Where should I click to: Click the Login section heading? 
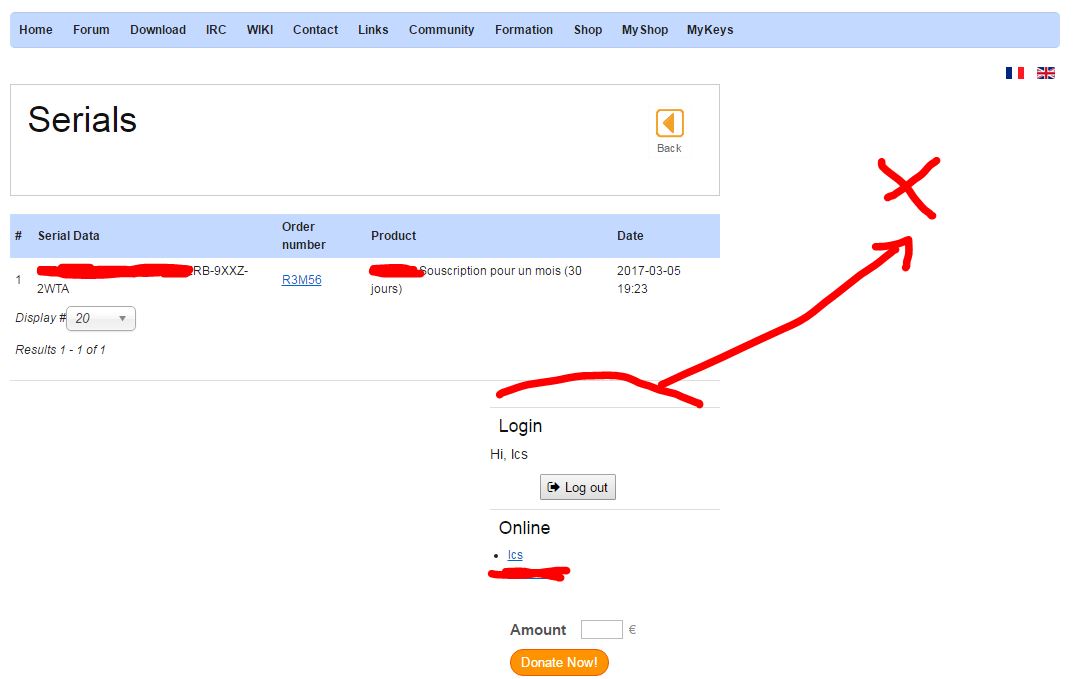tap(520, 426)
